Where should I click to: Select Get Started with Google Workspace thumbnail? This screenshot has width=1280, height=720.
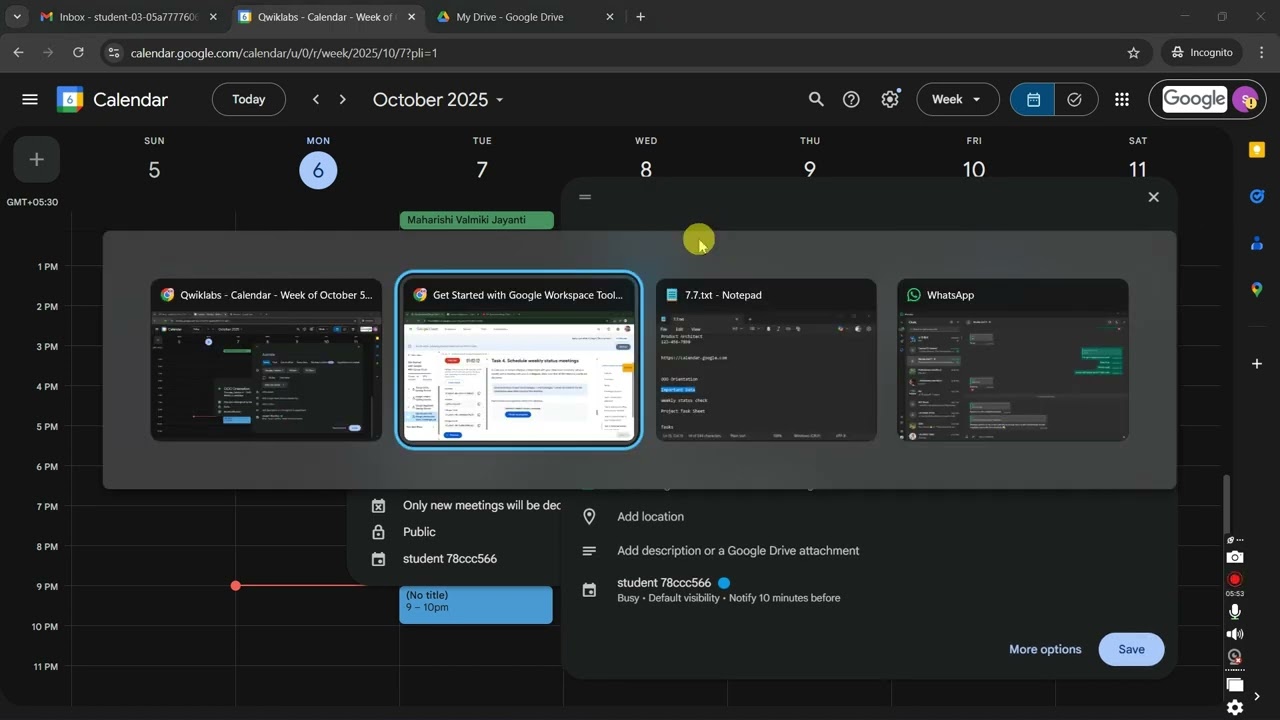(519, 360)
